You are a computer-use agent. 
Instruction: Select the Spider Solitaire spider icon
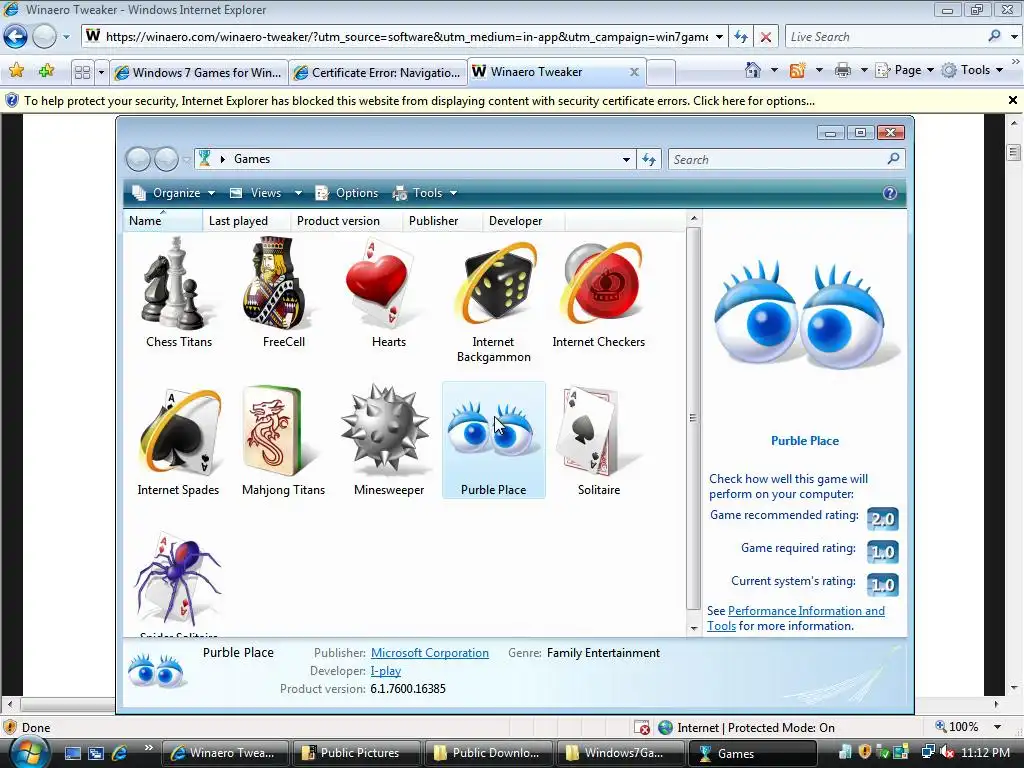pyautogui.click(x=178, y=580)
